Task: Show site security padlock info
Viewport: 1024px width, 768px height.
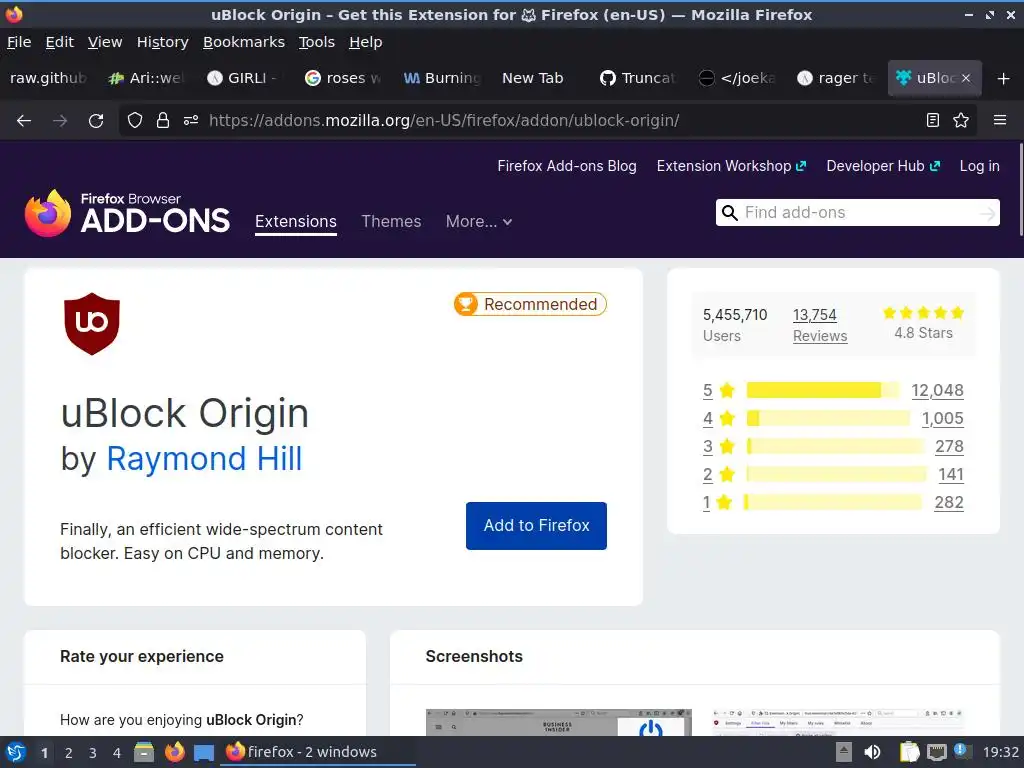Action: (x=163, y=120)
